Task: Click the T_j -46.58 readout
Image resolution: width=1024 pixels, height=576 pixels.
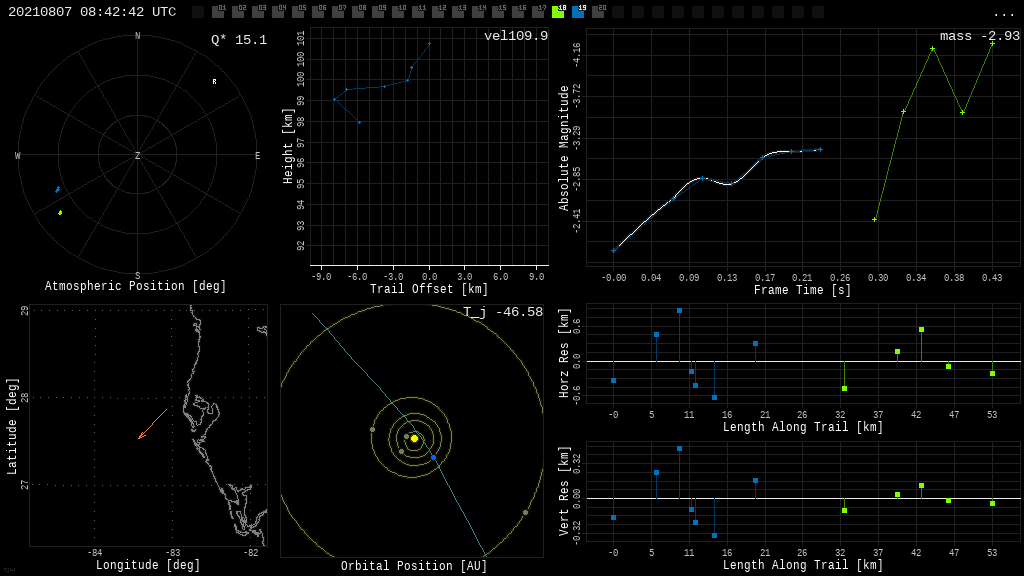Action: (x=503, y=312)
